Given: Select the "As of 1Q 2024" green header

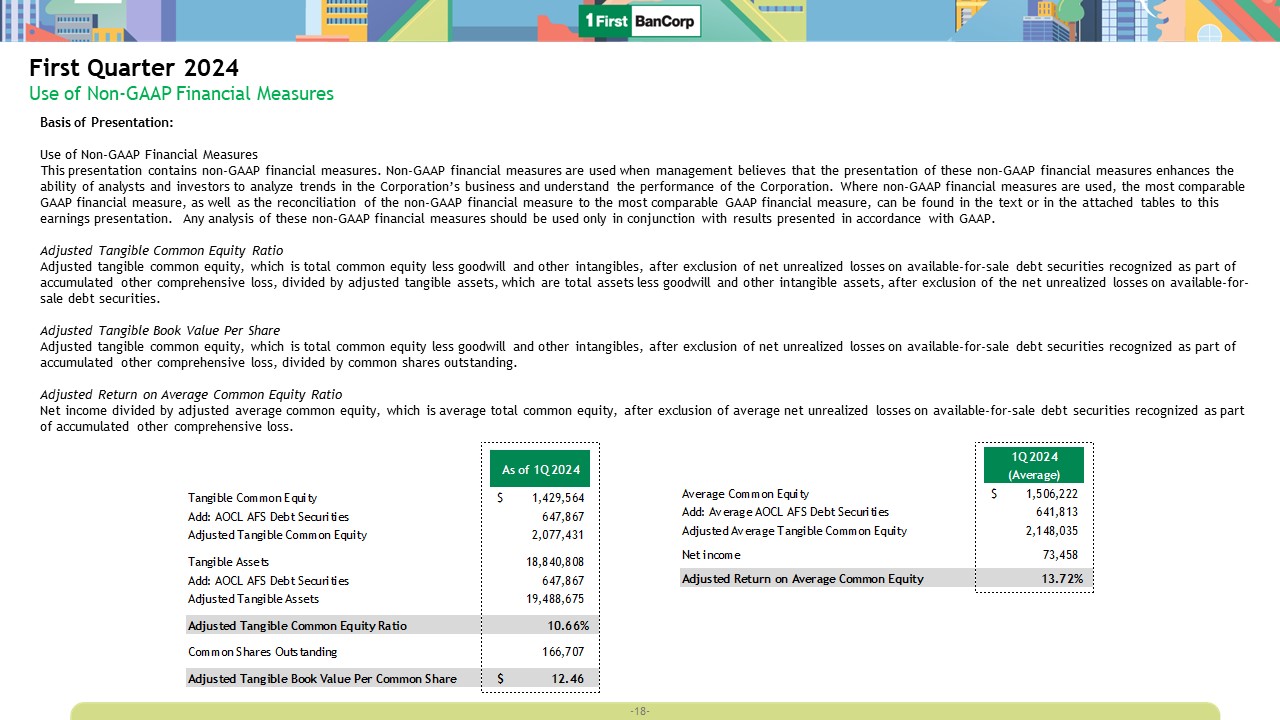Looking at the screenshot, I should pos(540,469).
